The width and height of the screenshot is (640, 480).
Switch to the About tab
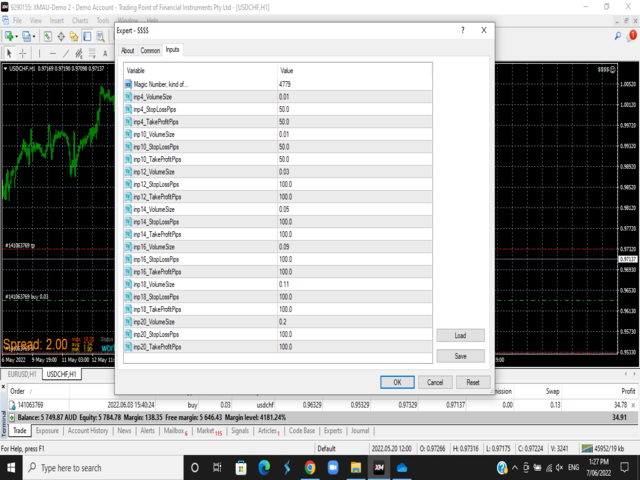128,50
